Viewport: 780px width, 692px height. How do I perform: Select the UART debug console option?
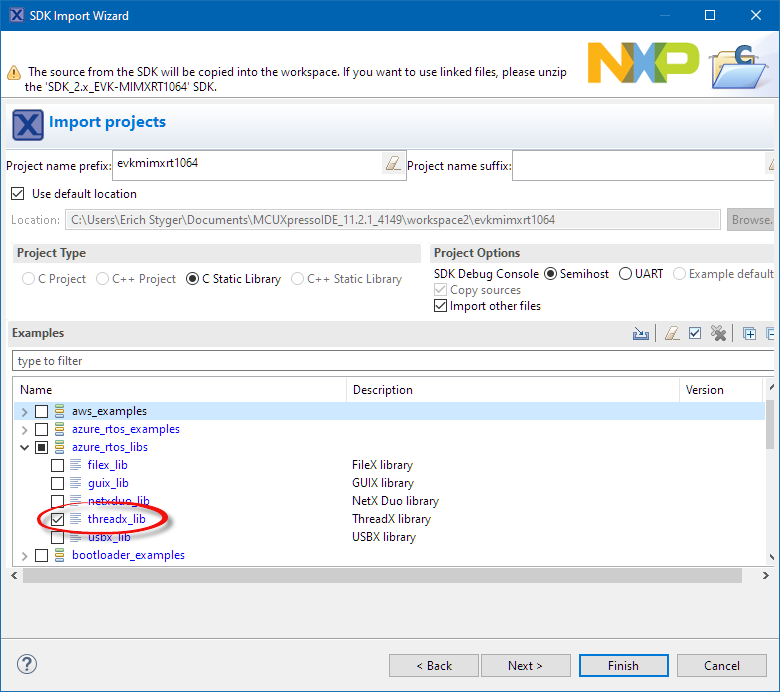[625, 274]
